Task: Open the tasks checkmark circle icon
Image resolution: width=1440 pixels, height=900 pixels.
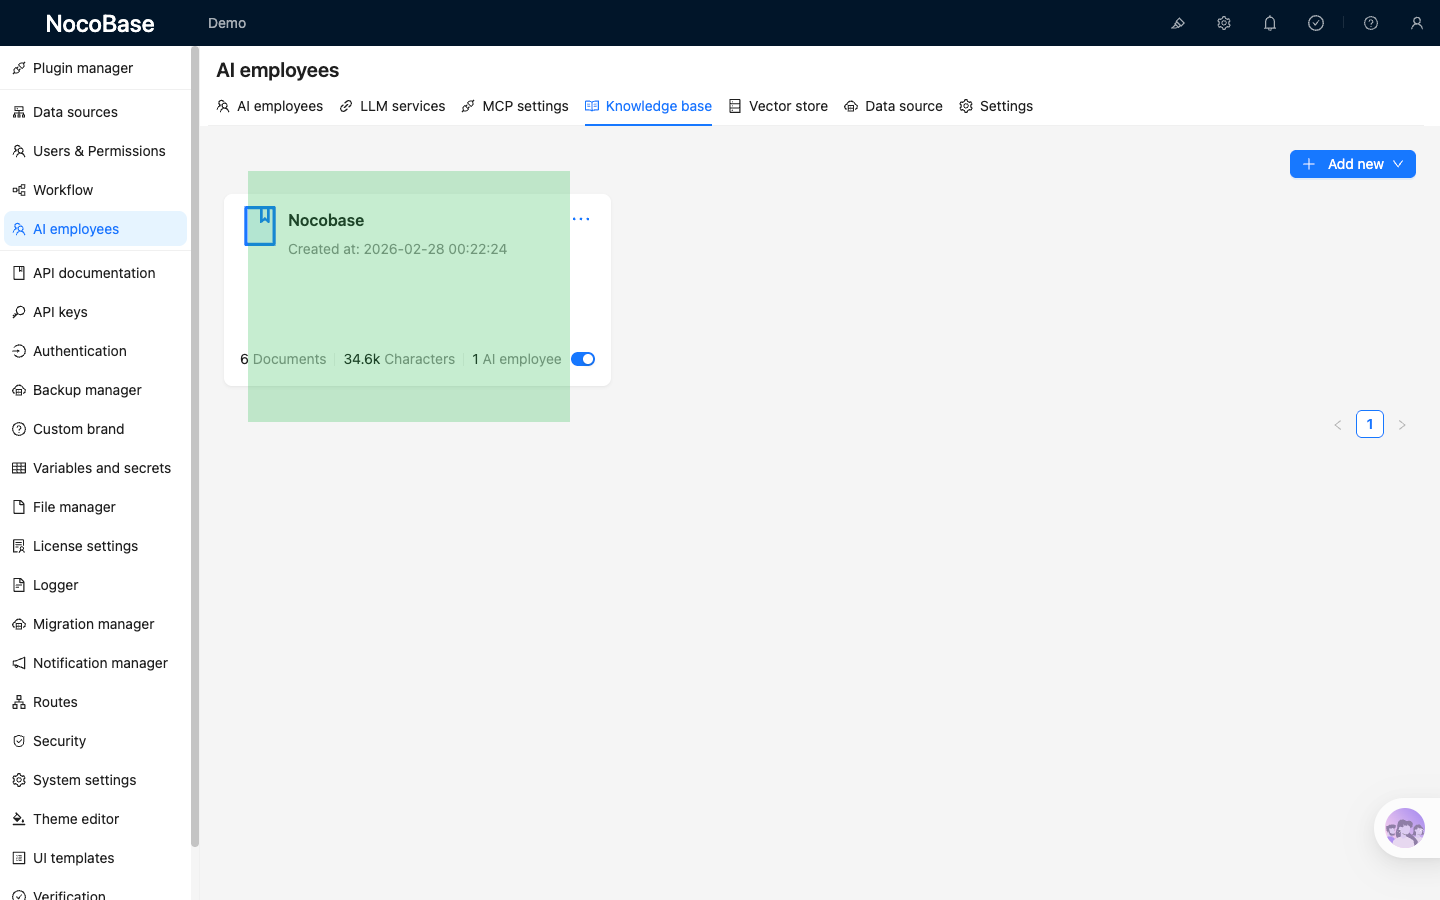Action: (1316, 23)
